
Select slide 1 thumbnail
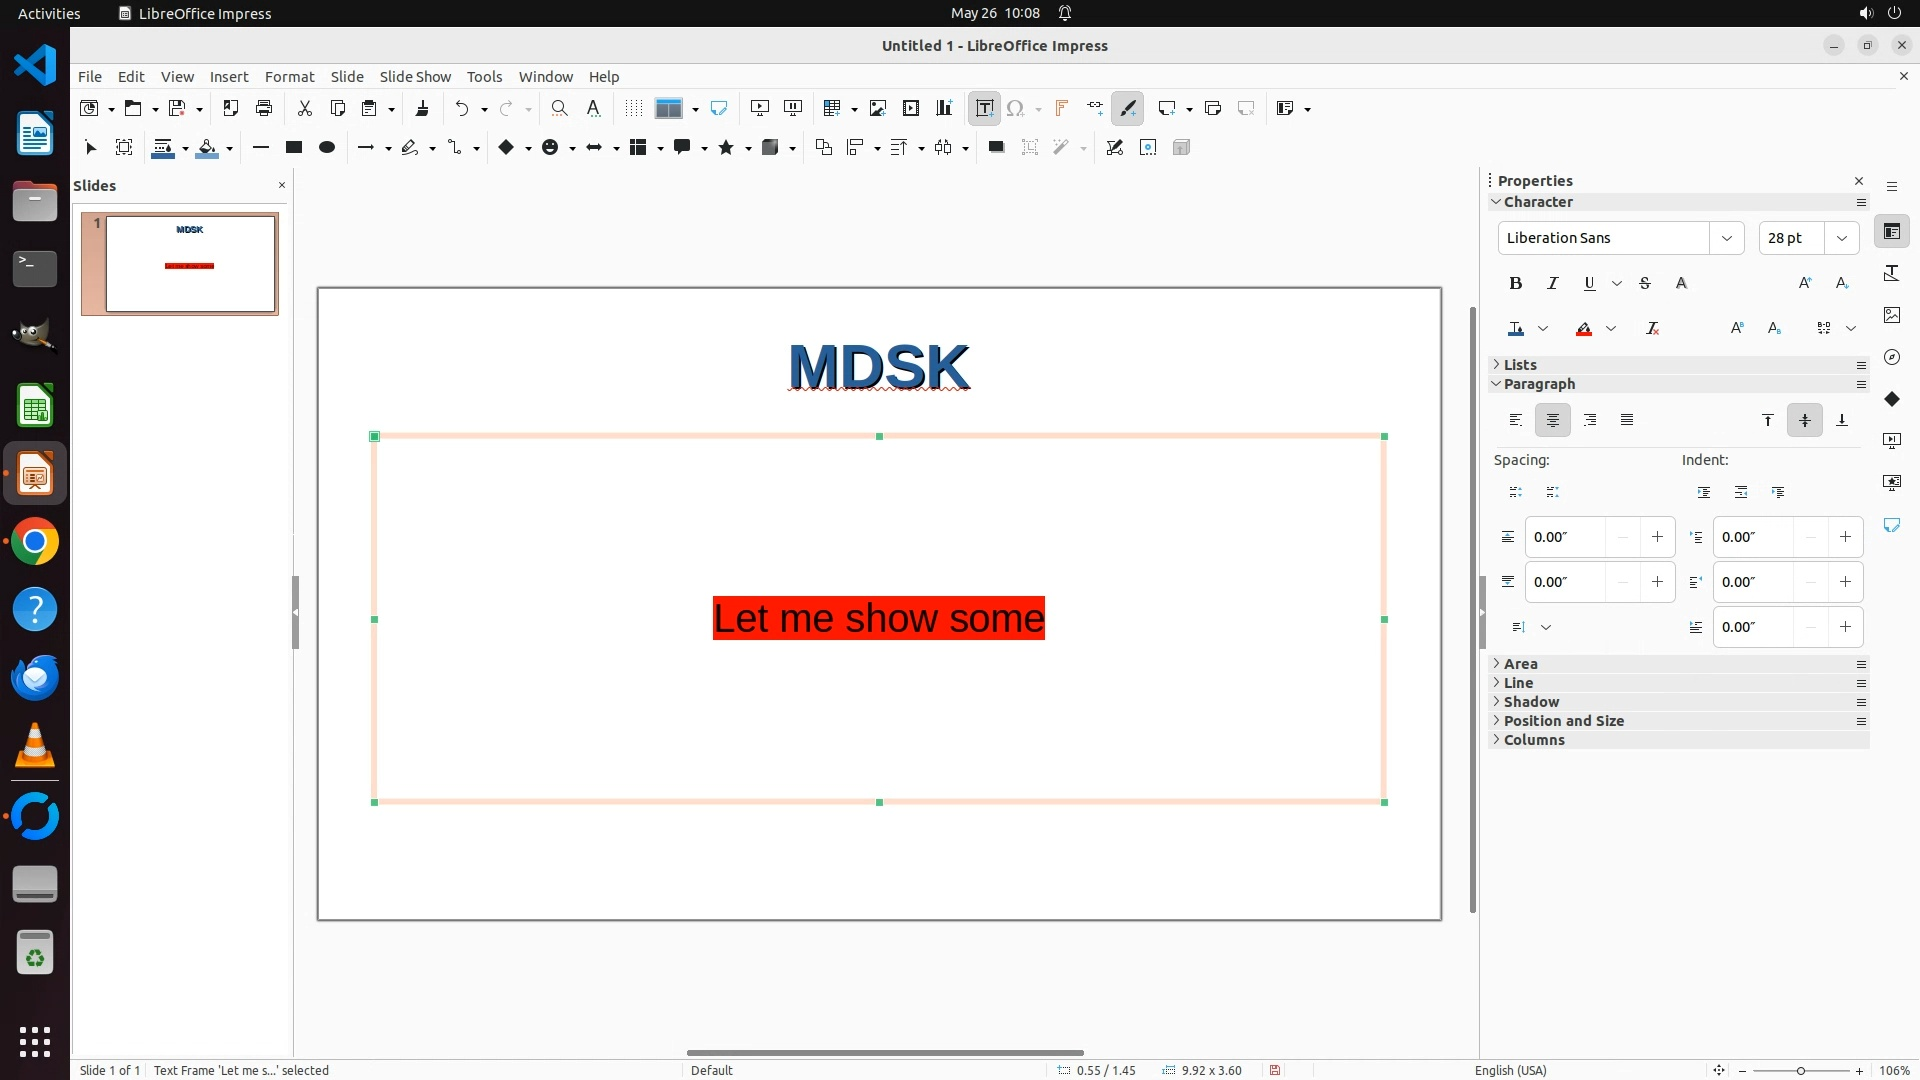(x=190, y=264)
